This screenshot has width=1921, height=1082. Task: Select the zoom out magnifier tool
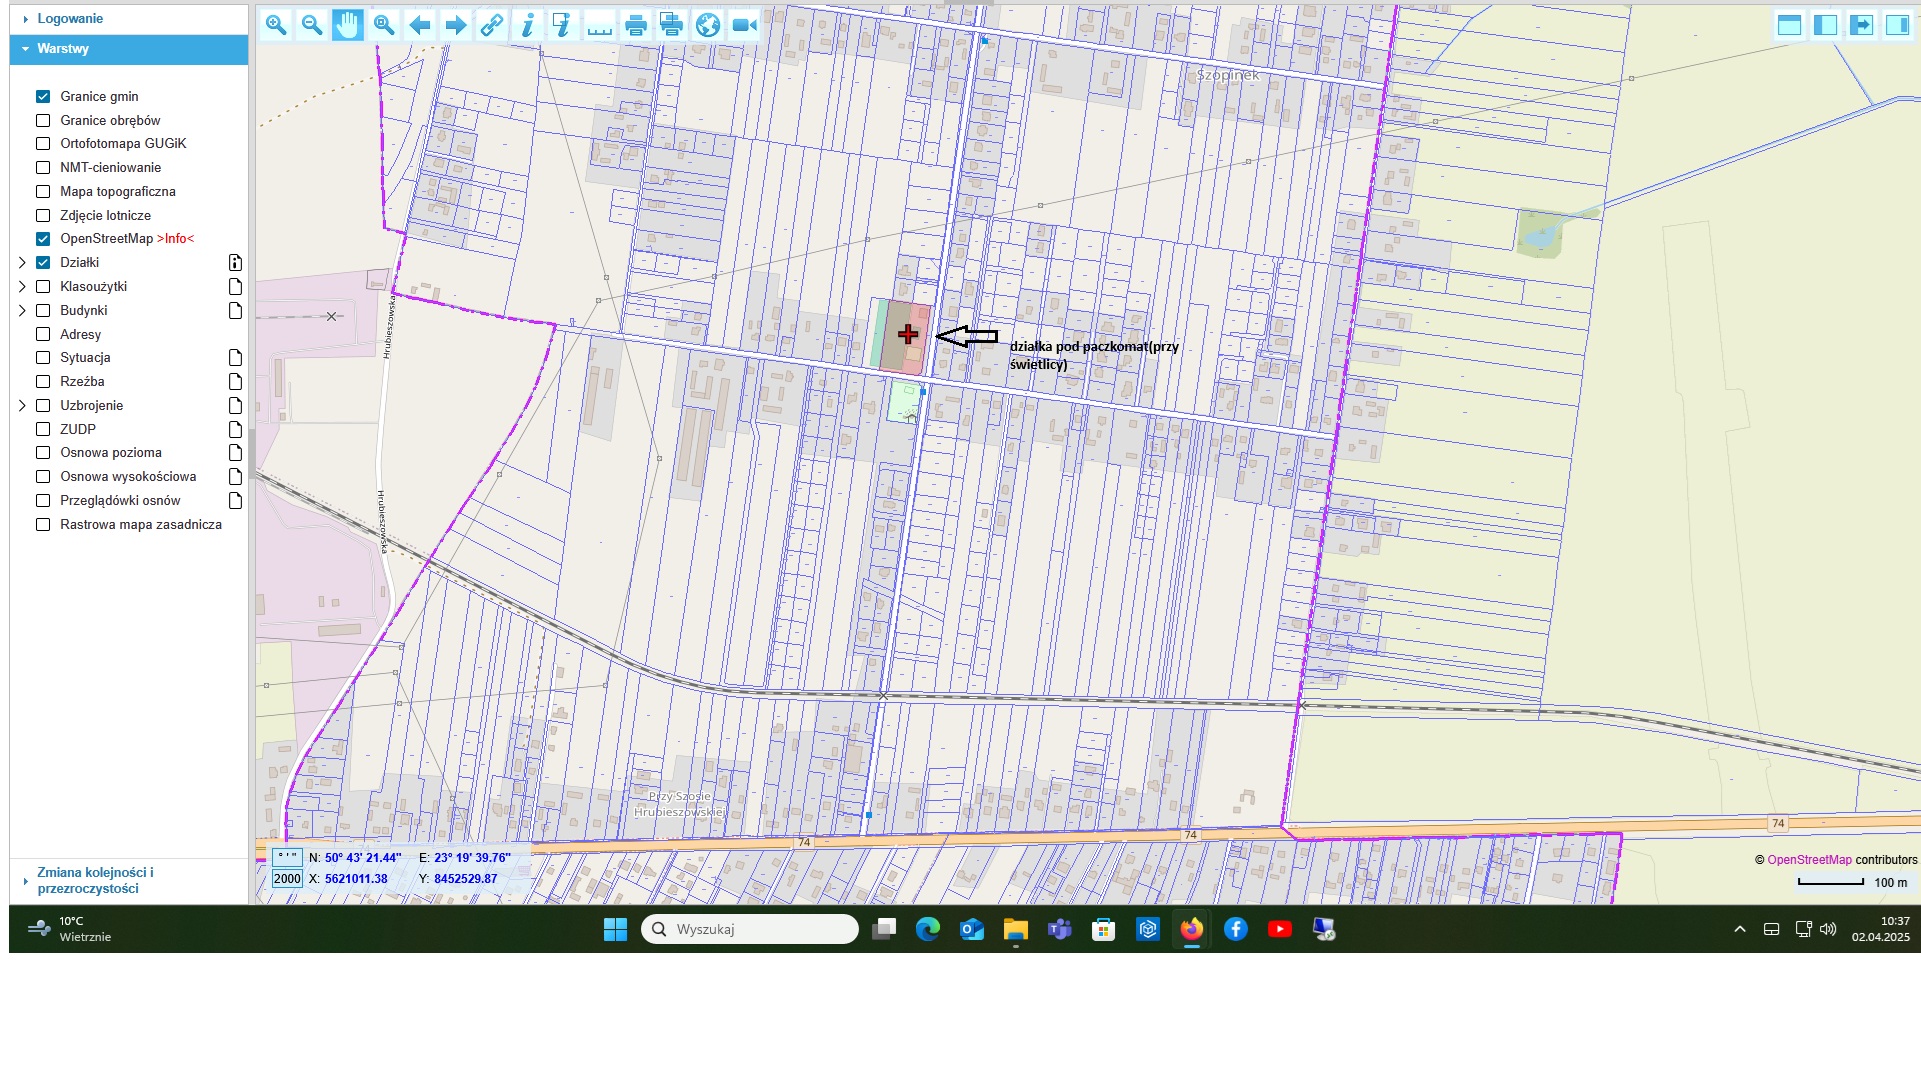pyautogui.click(x=312, y=26)
